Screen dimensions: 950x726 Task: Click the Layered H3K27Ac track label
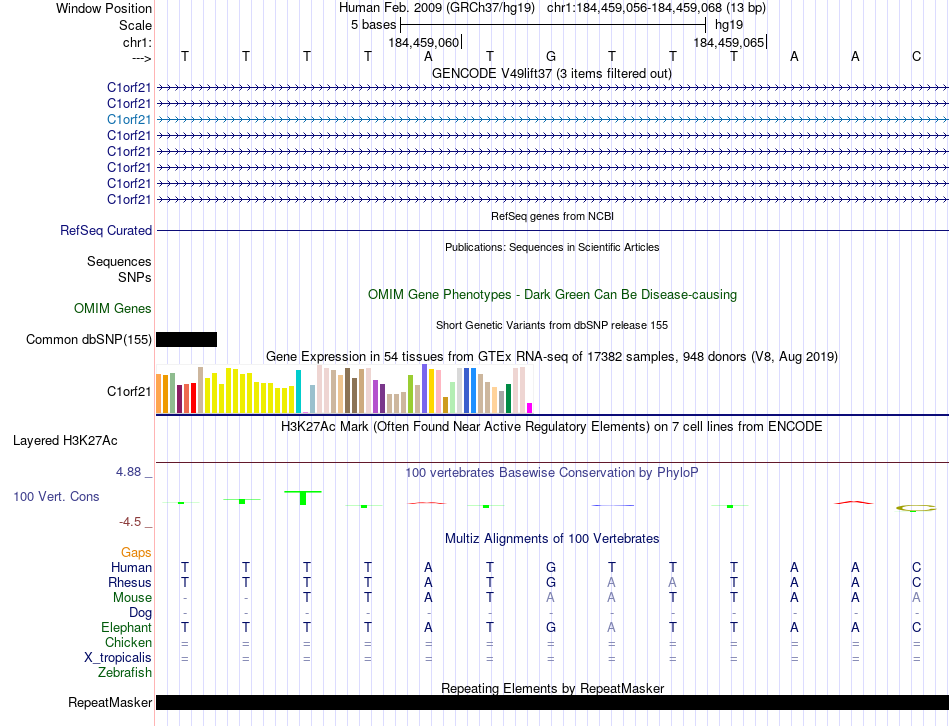(x=65, y=441)
